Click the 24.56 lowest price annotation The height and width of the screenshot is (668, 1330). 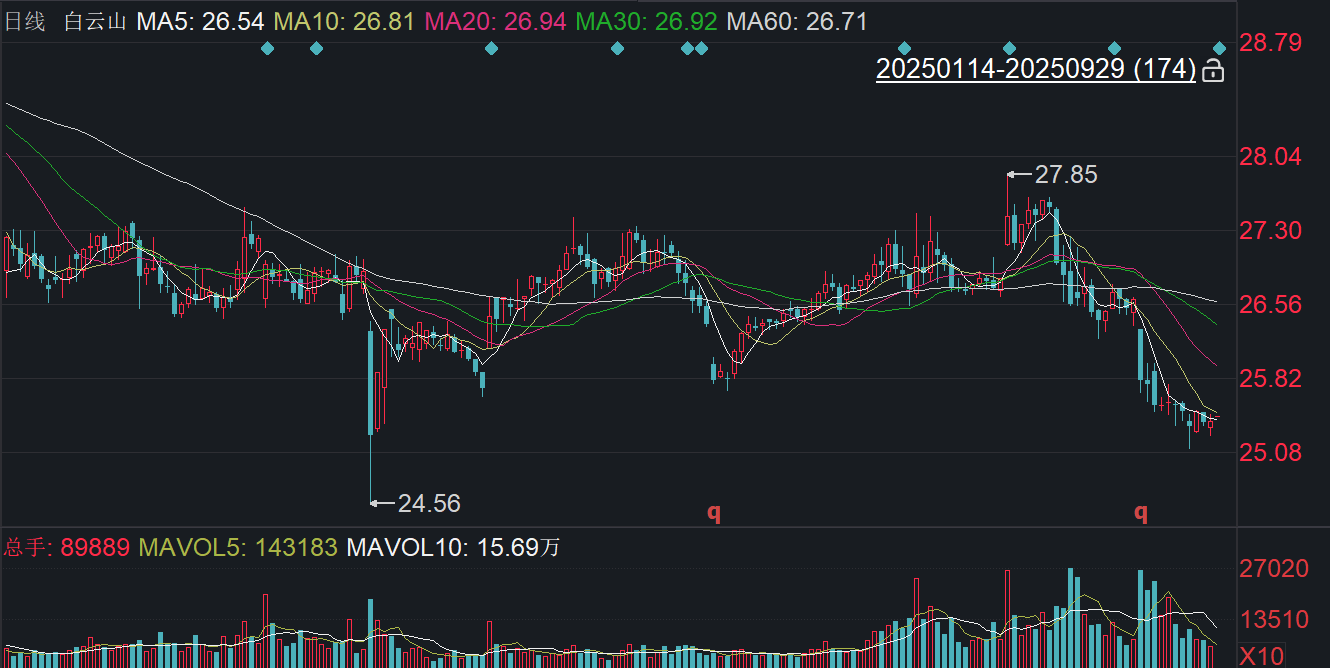pos(429,503)
